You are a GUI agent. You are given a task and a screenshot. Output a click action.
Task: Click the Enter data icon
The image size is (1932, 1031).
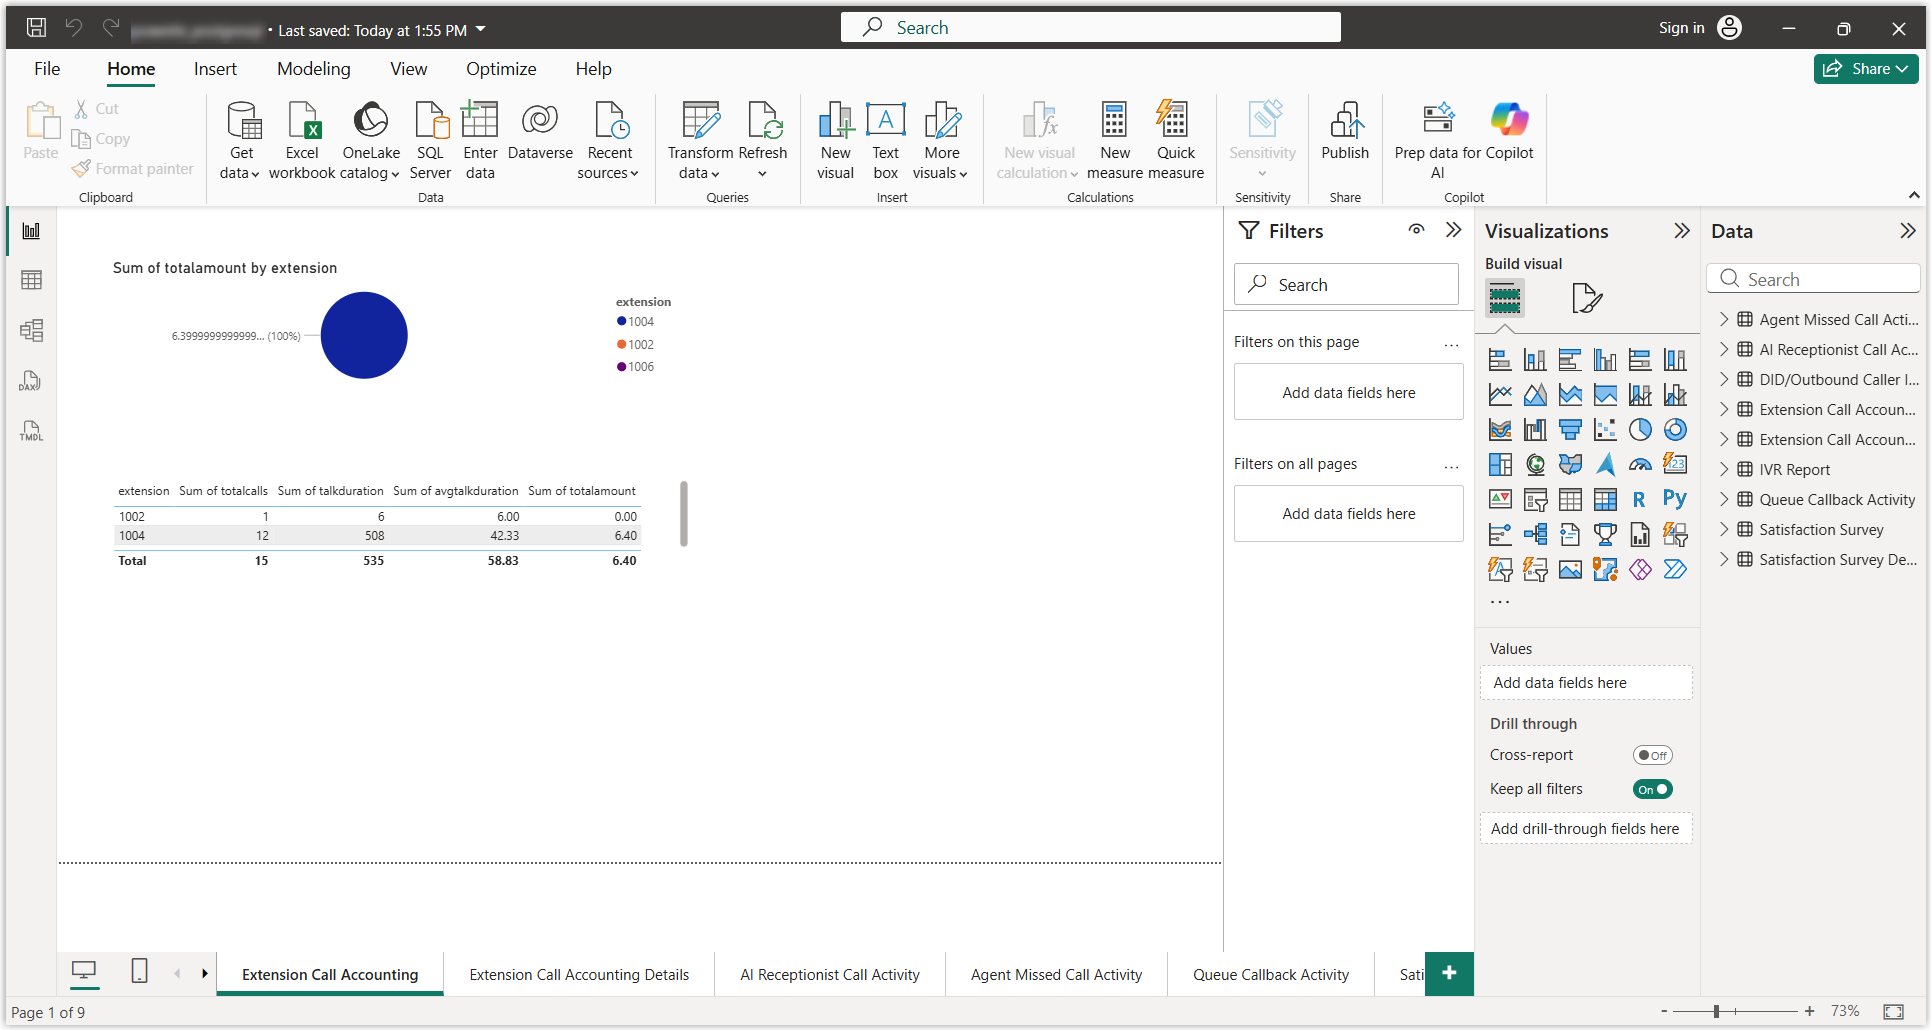pos(480,120)
